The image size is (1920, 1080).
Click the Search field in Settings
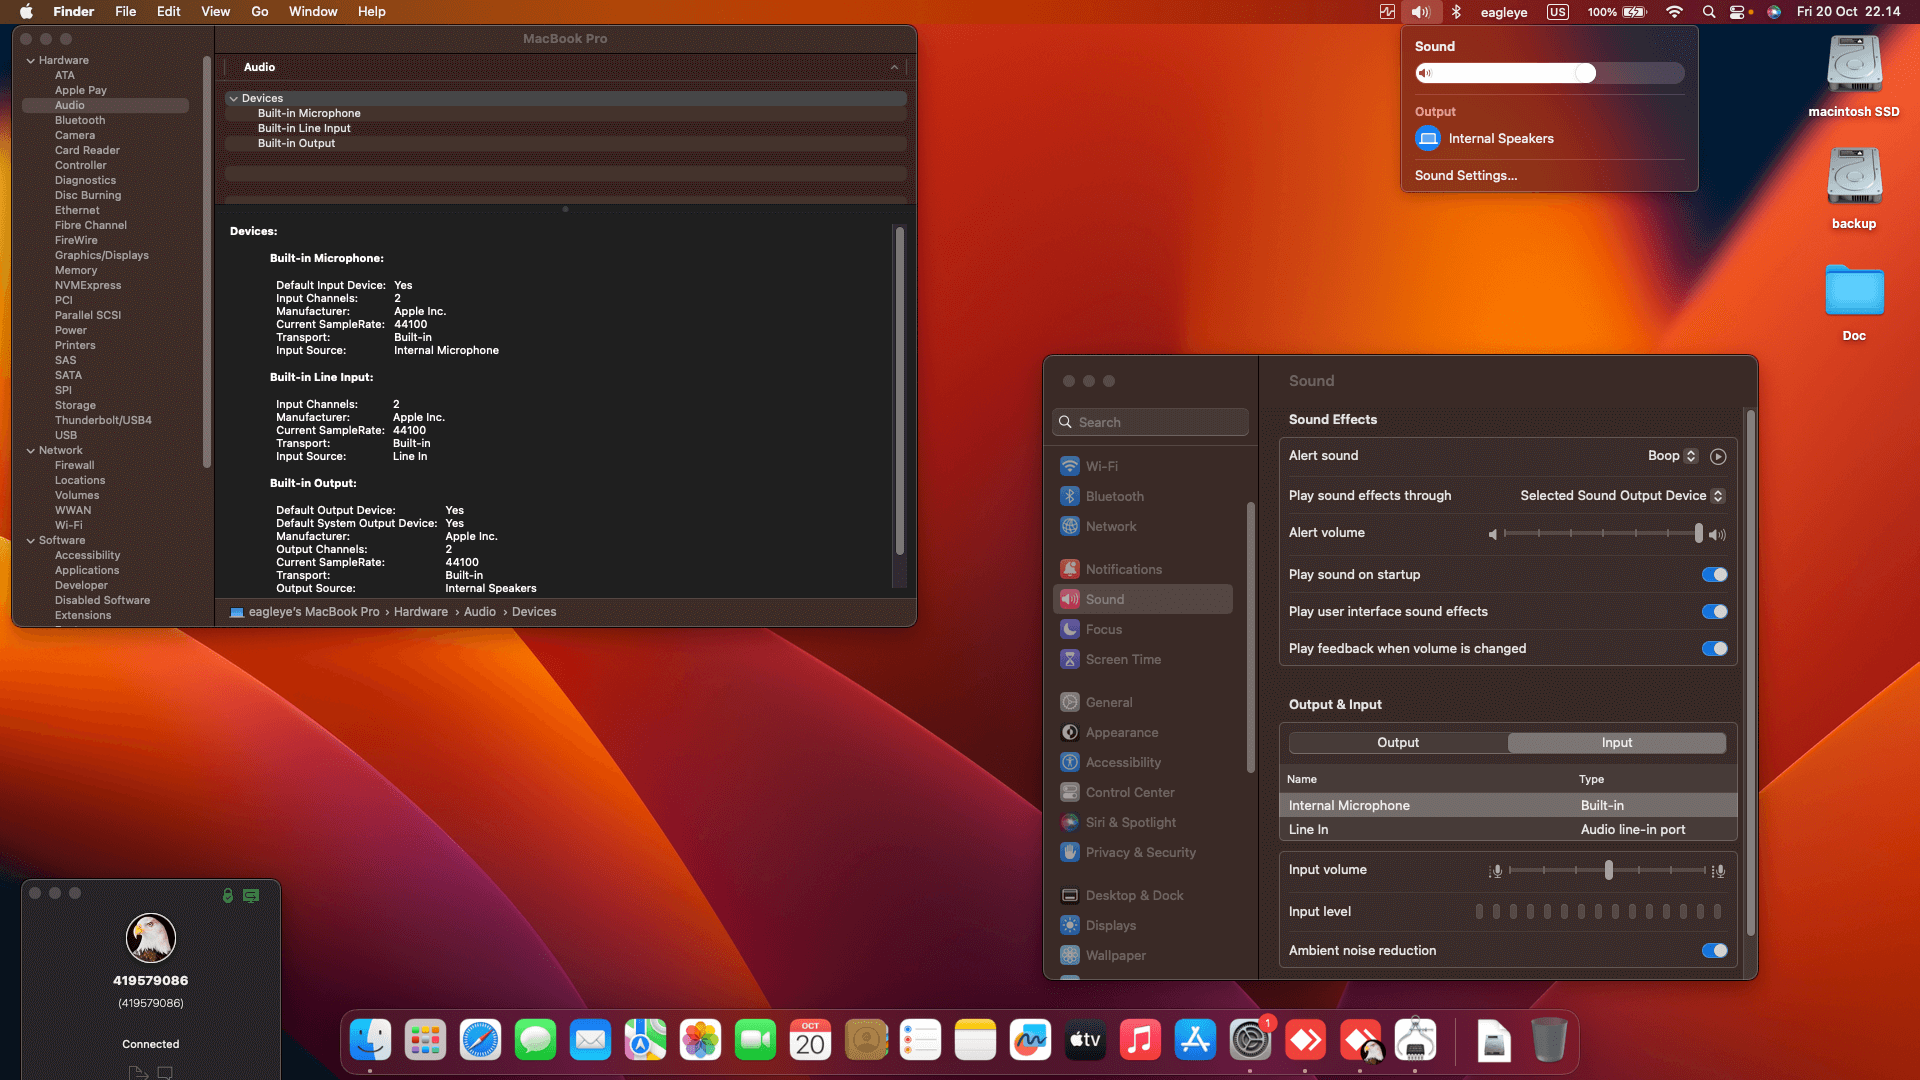click(x=1150, y=422)
